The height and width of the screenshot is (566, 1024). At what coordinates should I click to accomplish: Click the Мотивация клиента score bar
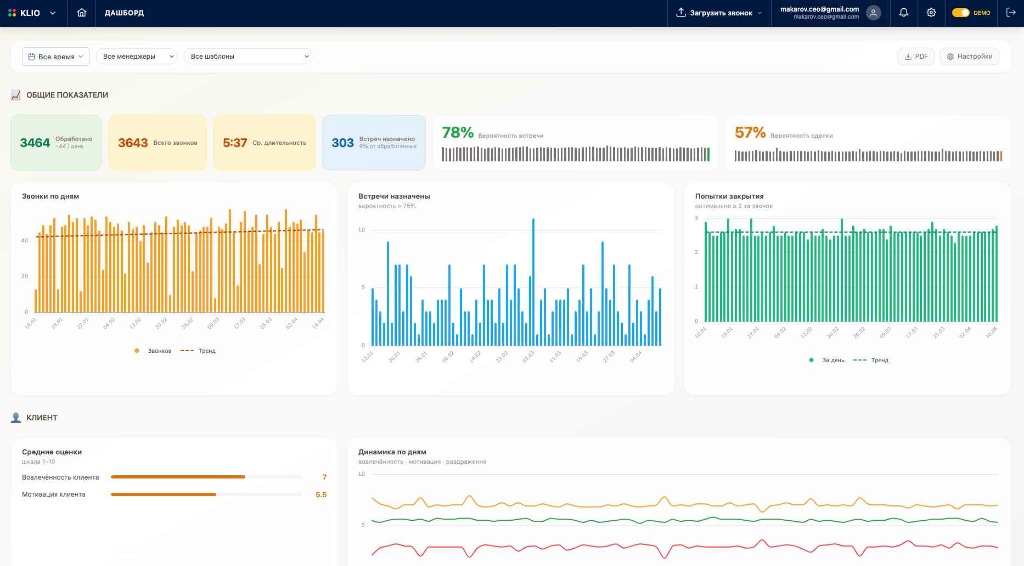[206, 495]
